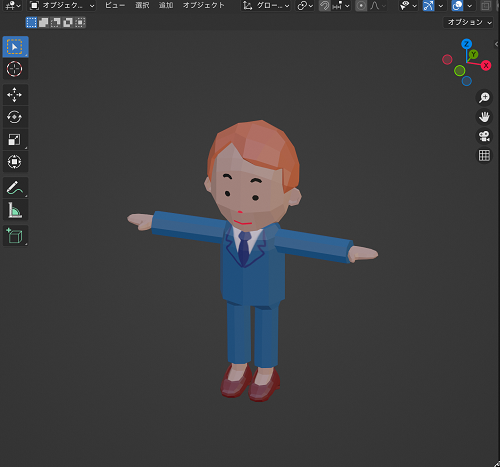Pick the Scale tool
Screen dimensions: 500x467
click(x=15, y=139)
